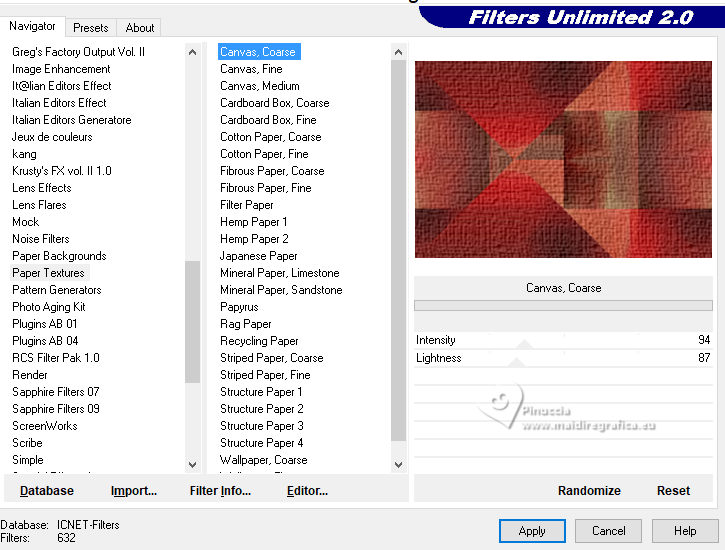Select Mineral Paper, Sandstone filter
This screenshot has width=725, height=550.
(x=281, y=290)
